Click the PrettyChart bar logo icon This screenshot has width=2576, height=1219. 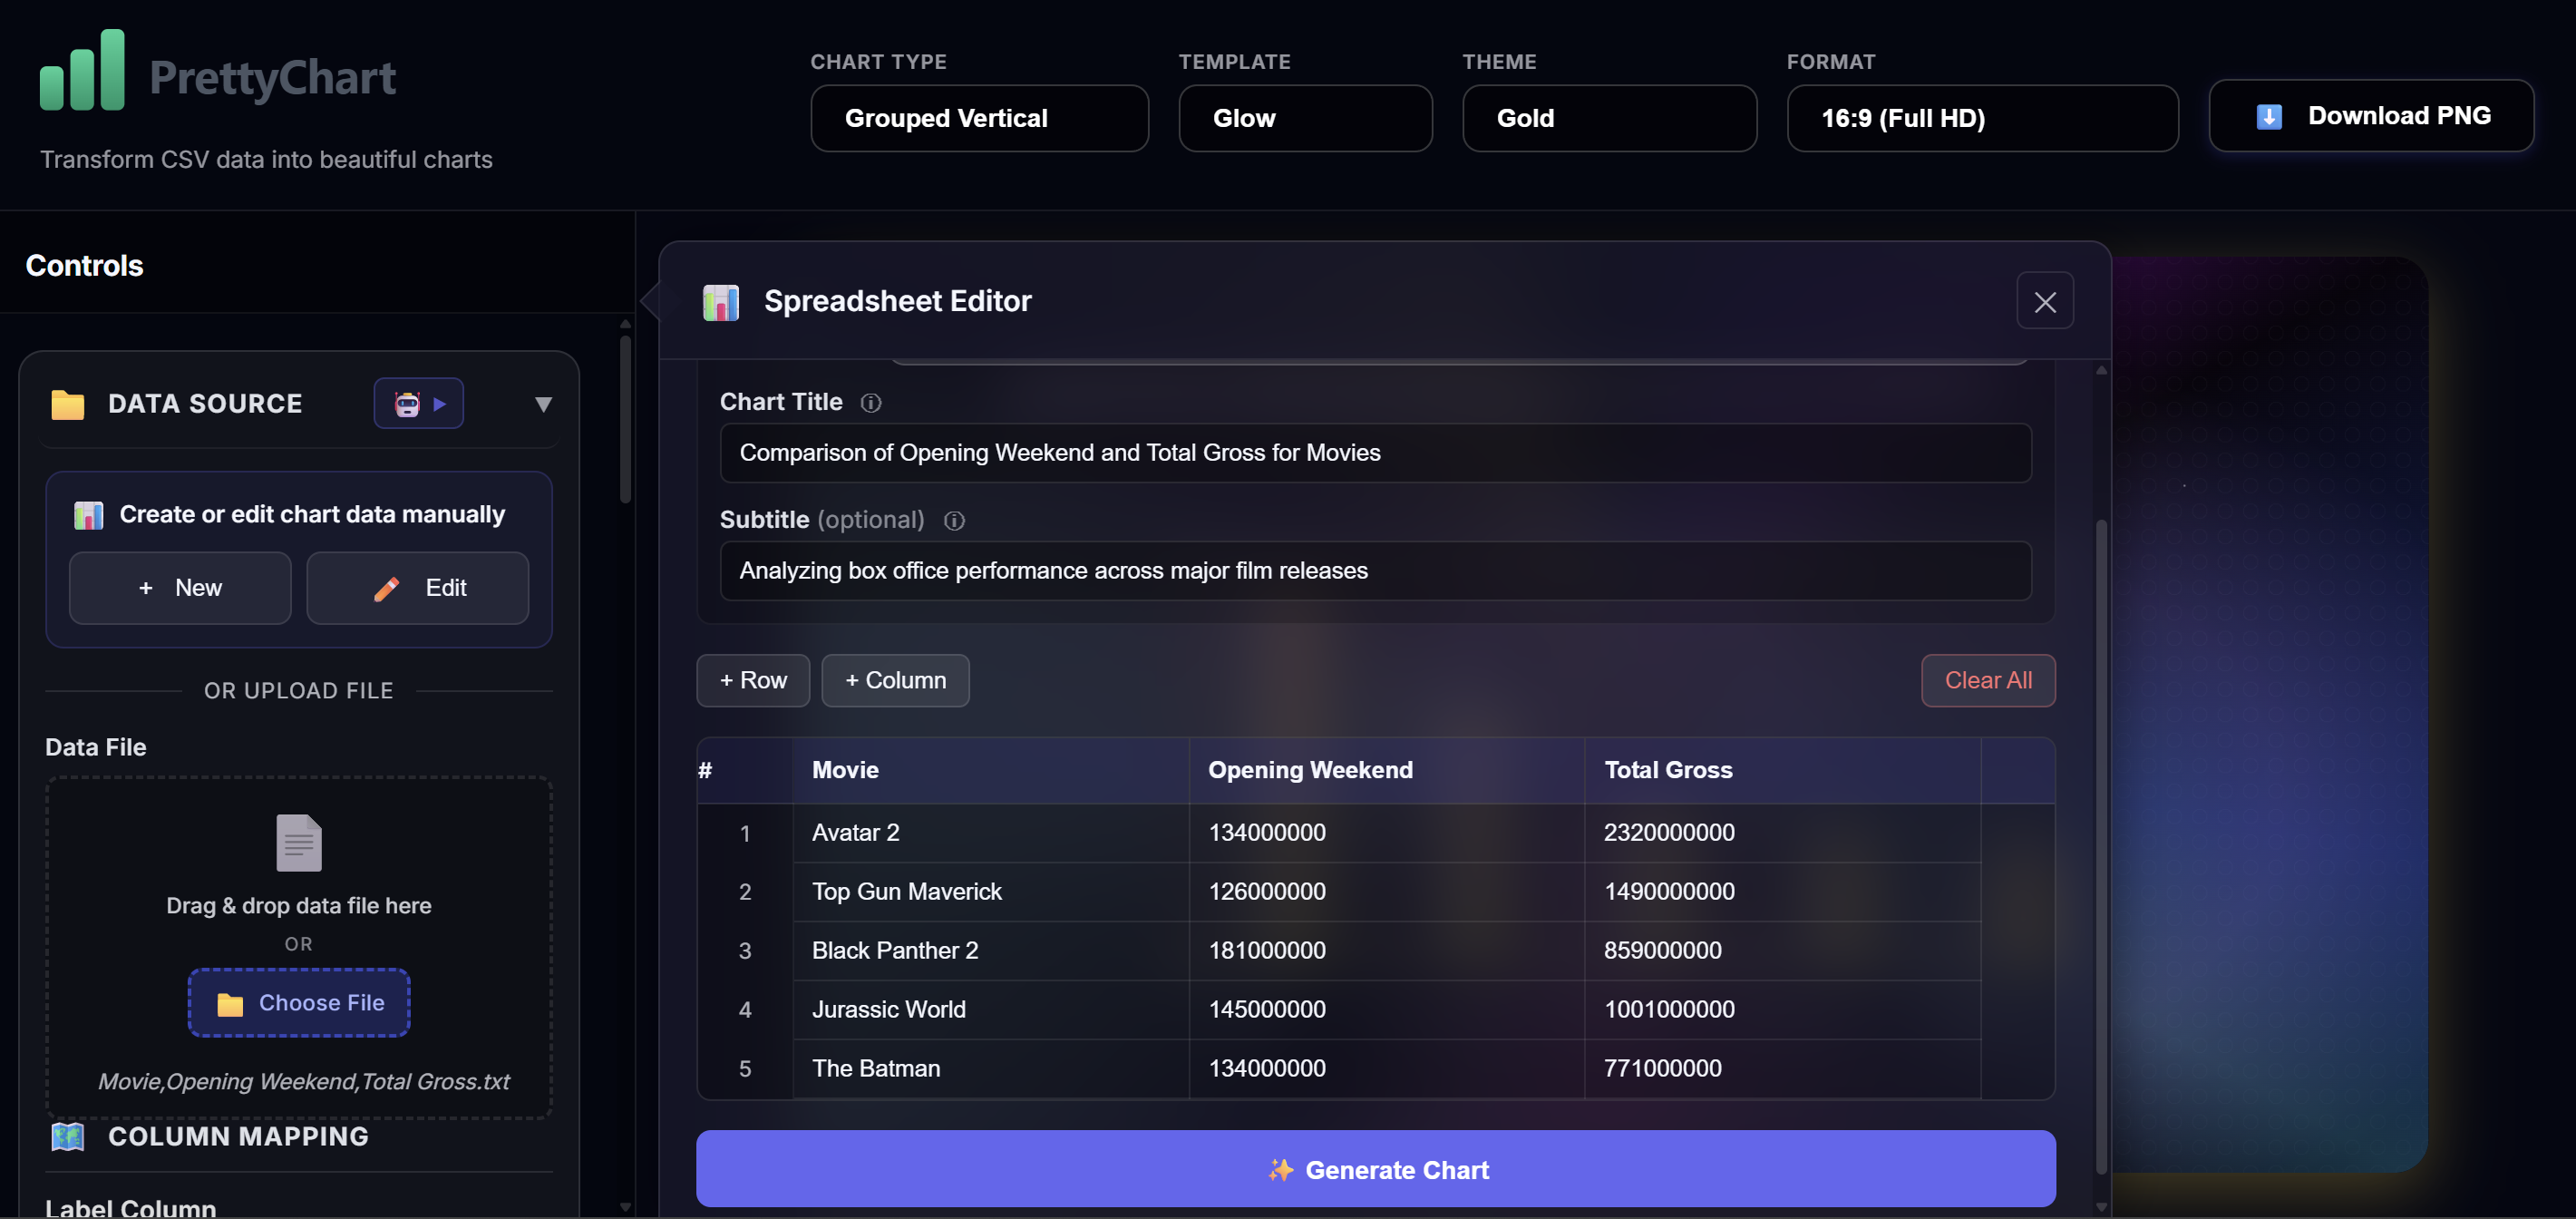tap(82, 72)
